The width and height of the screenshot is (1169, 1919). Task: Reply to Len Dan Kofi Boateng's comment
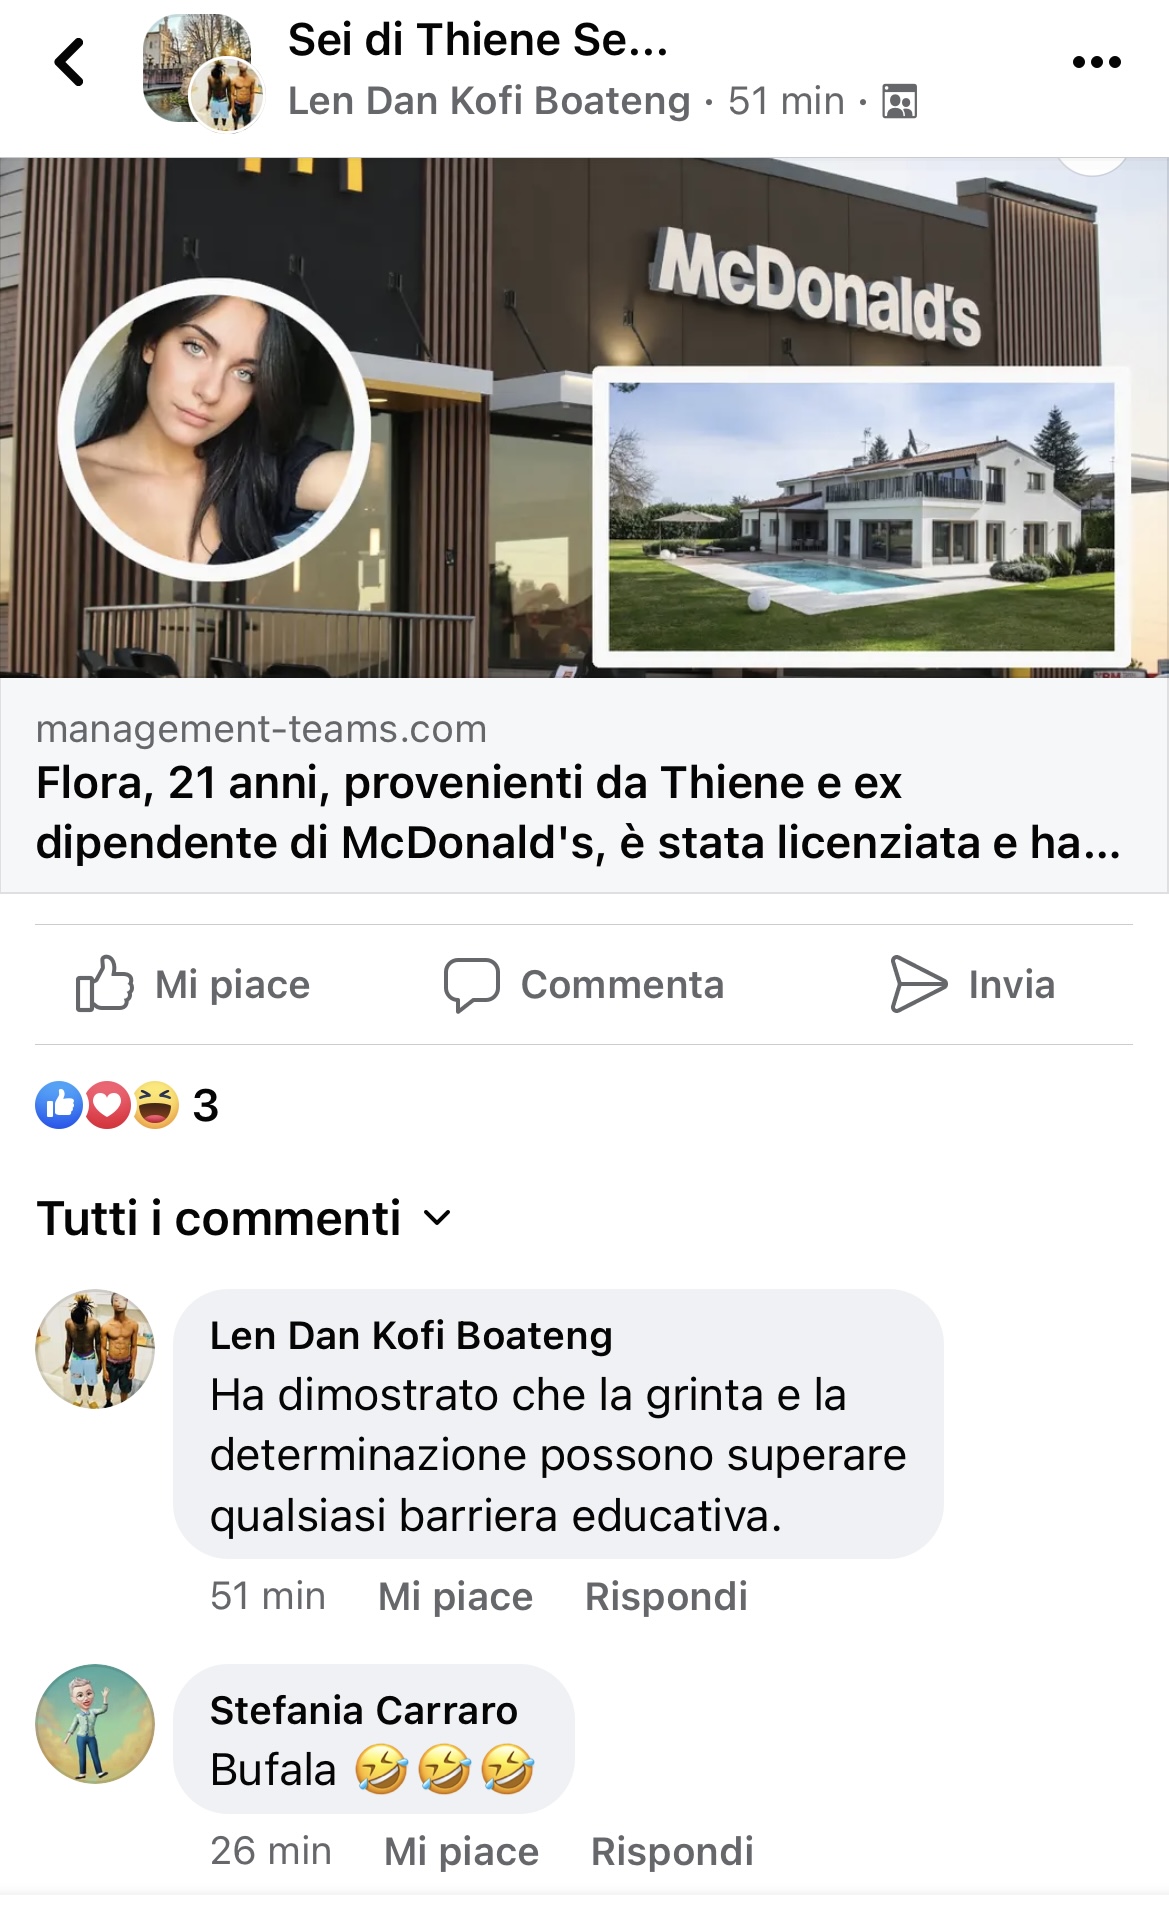tap(666, 1597)
